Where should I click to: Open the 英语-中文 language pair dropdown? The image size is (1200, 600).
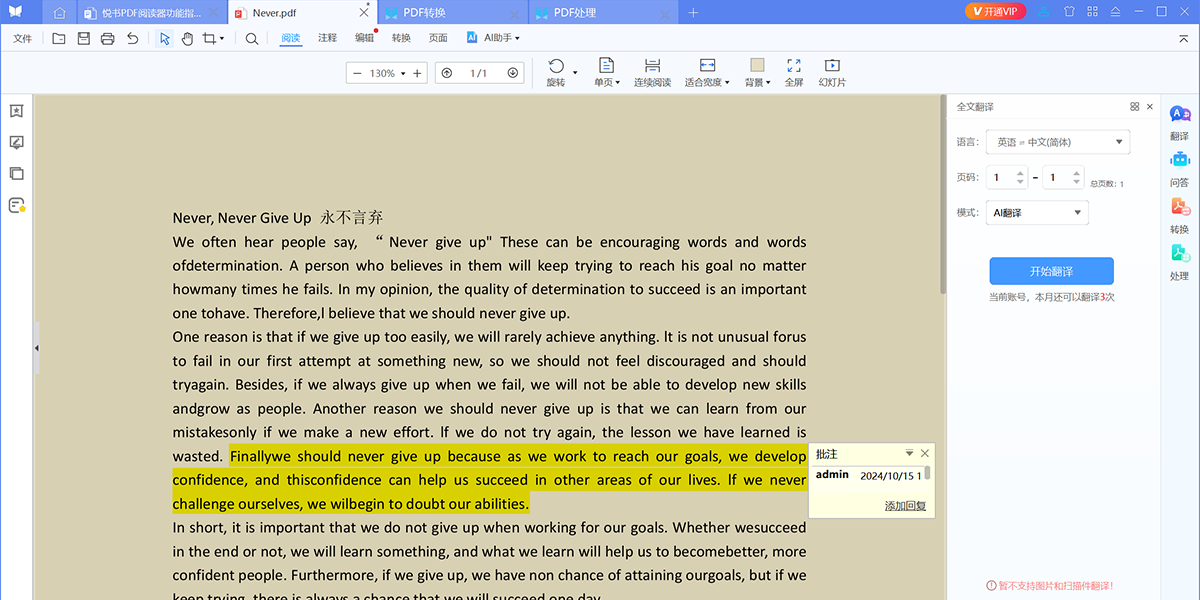pos(1057,141)
